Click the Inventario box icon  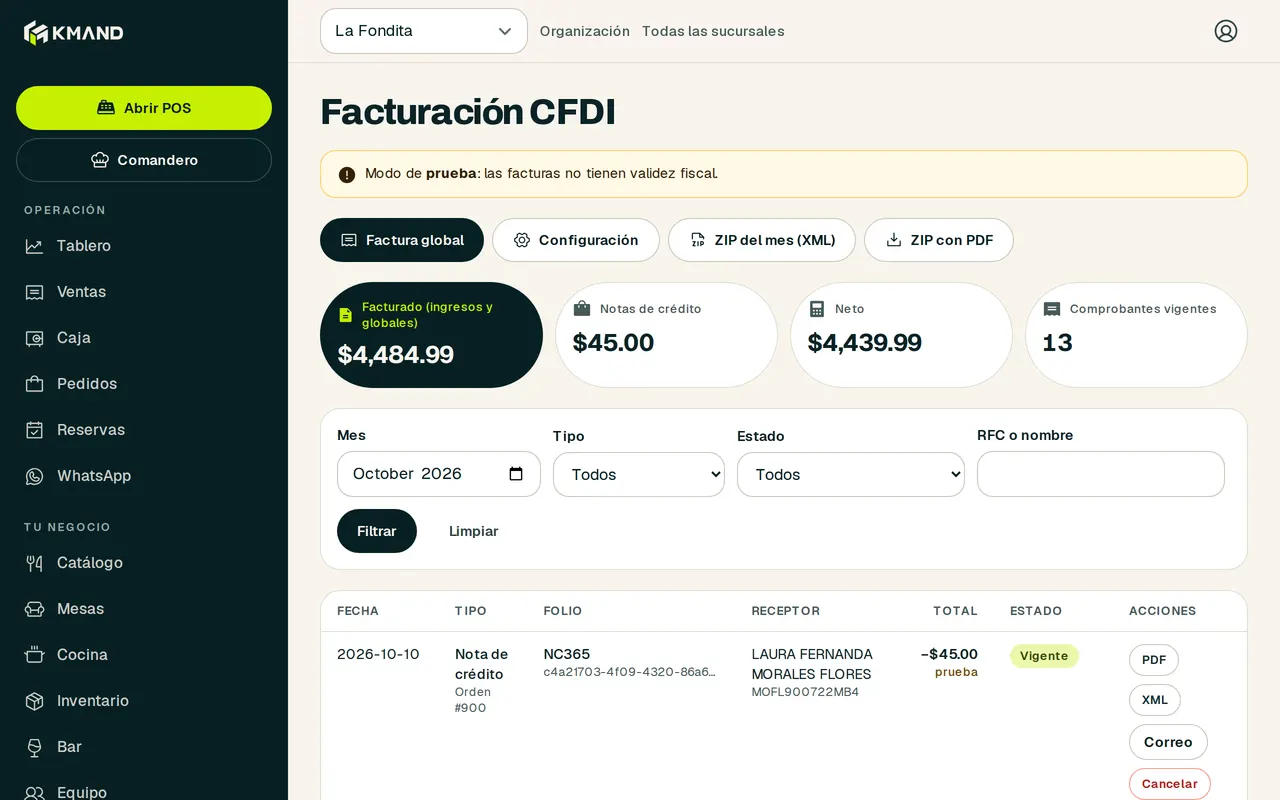[35, 701]
